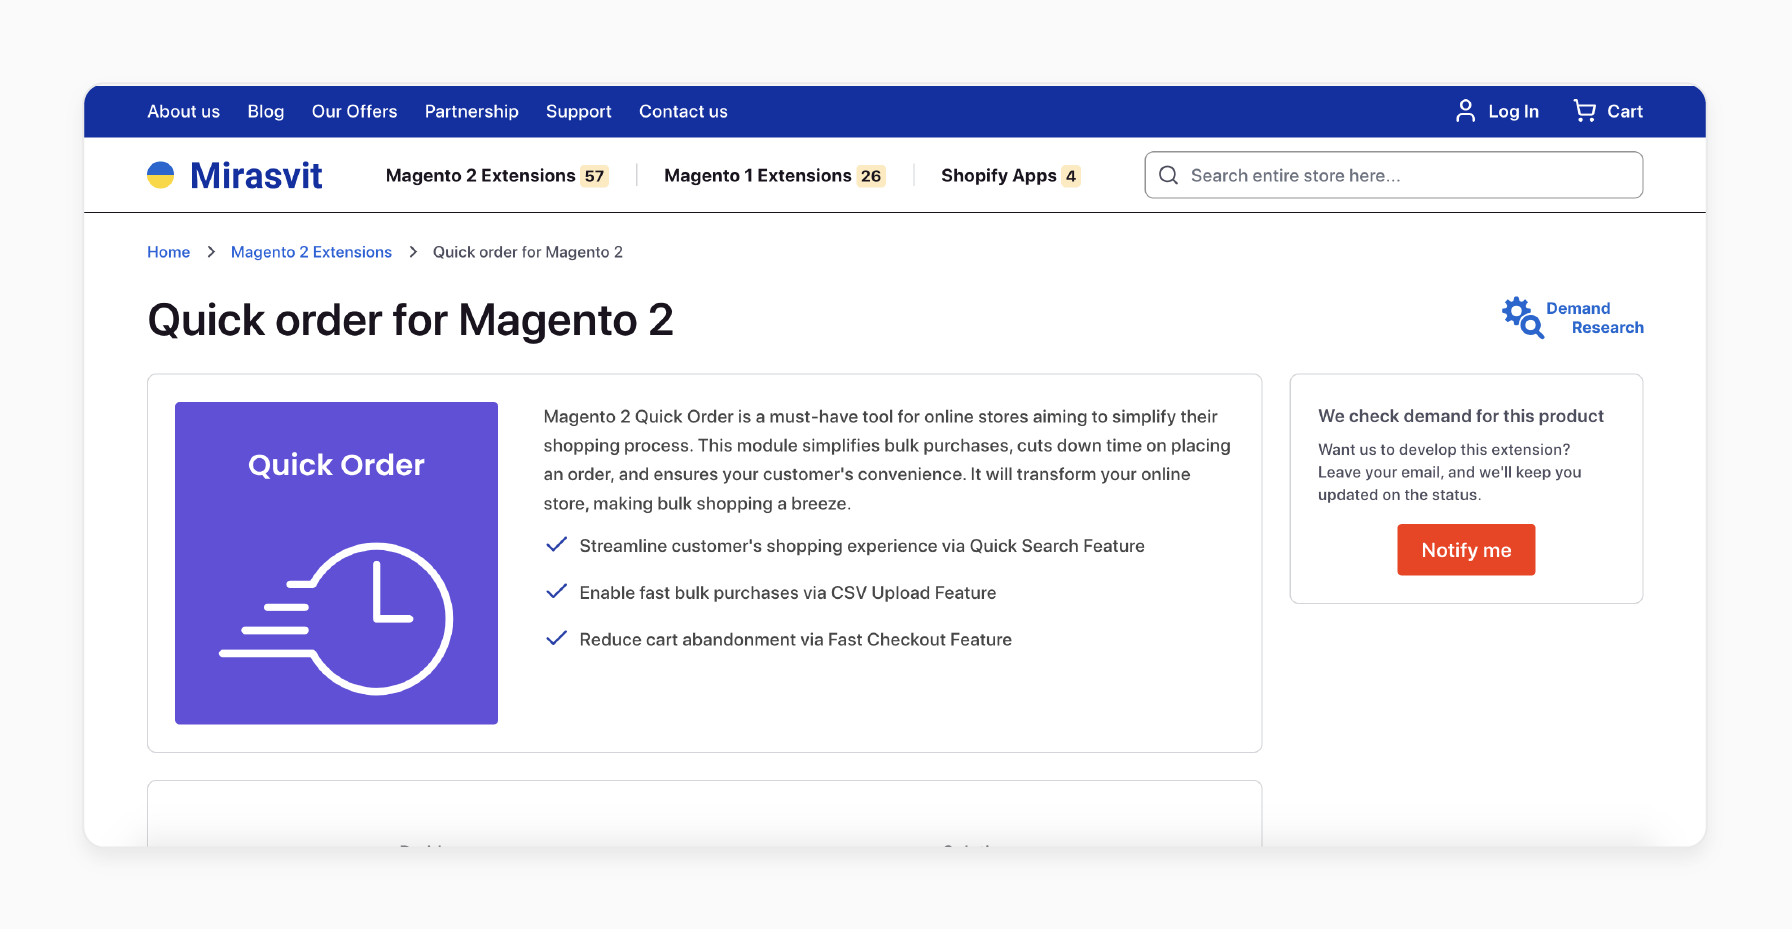Click the Mirasvit blue-yellow logo circle
Screen dimensions: 1792x930
pos(161,175)
